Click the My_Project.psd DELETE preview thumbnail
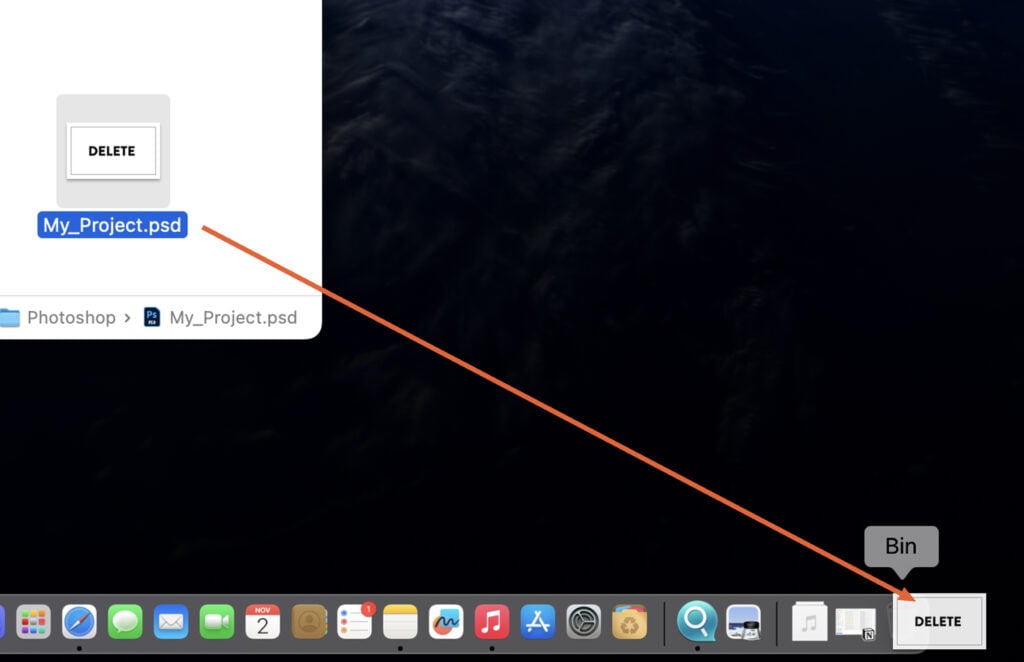 pos(112,151)
